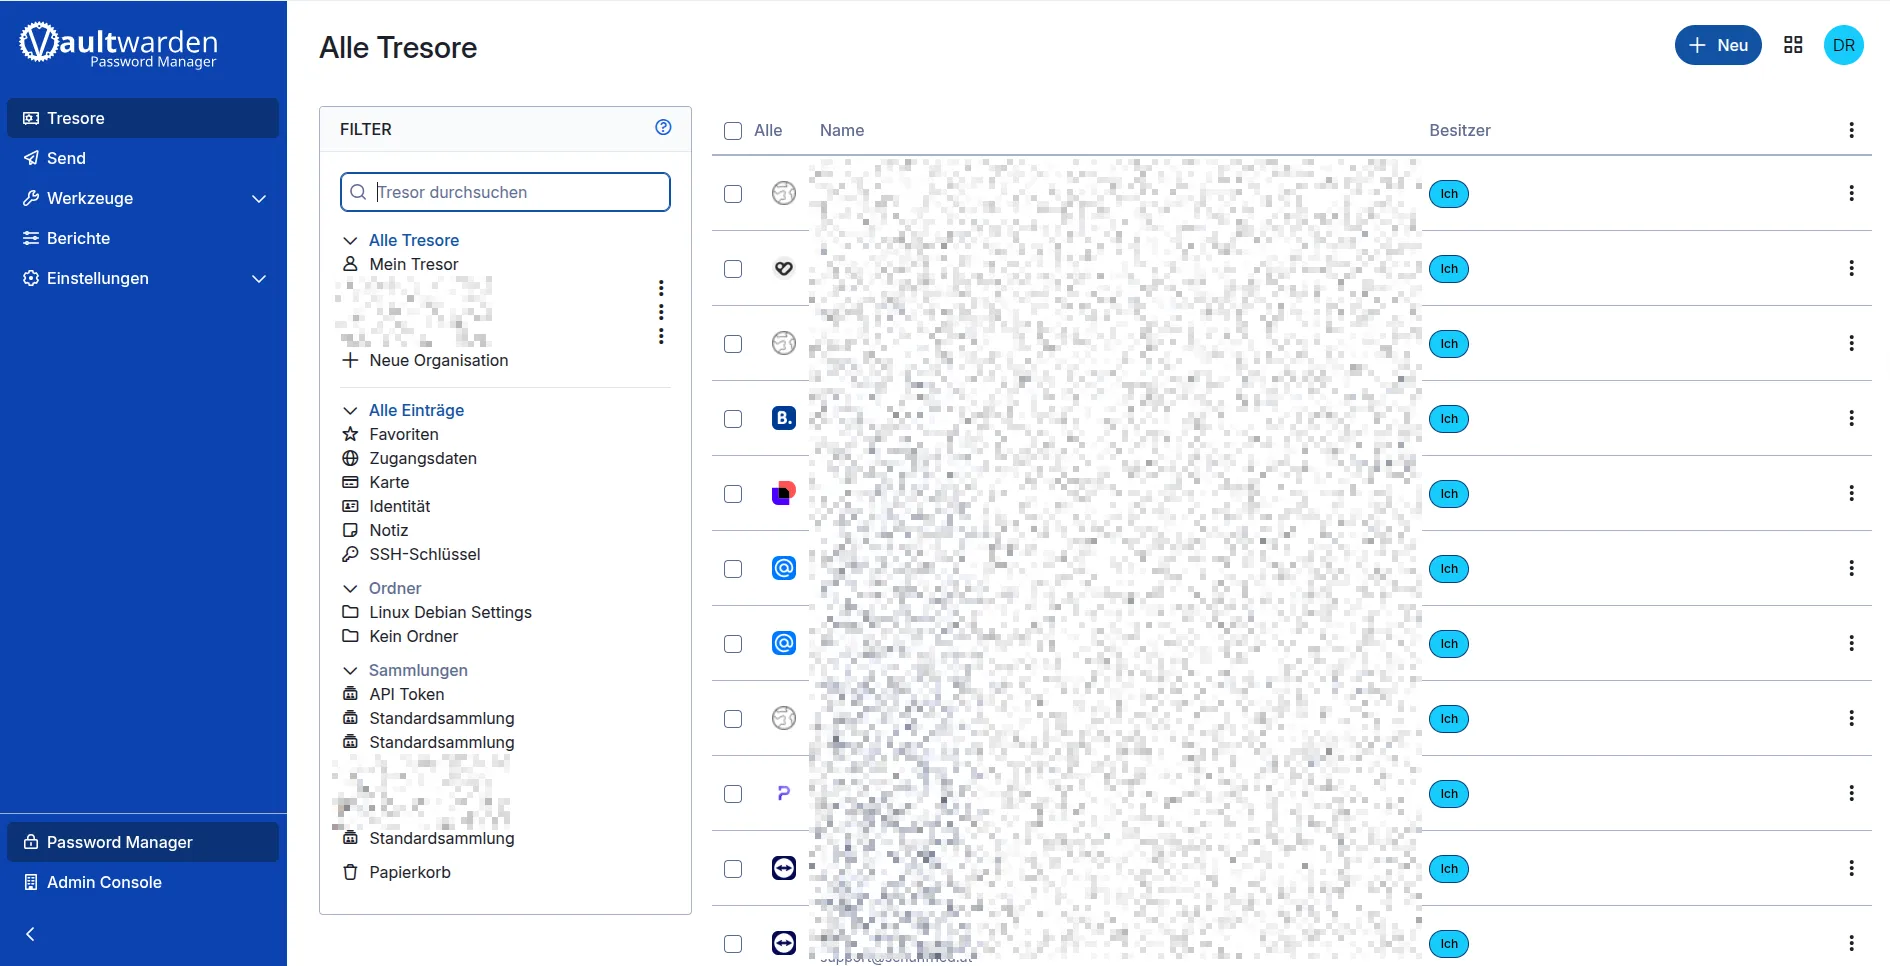Open the Linux Debian Settings folder
Image resolution: width=1890 pixels, height=966 pixels.
point(450,612)
